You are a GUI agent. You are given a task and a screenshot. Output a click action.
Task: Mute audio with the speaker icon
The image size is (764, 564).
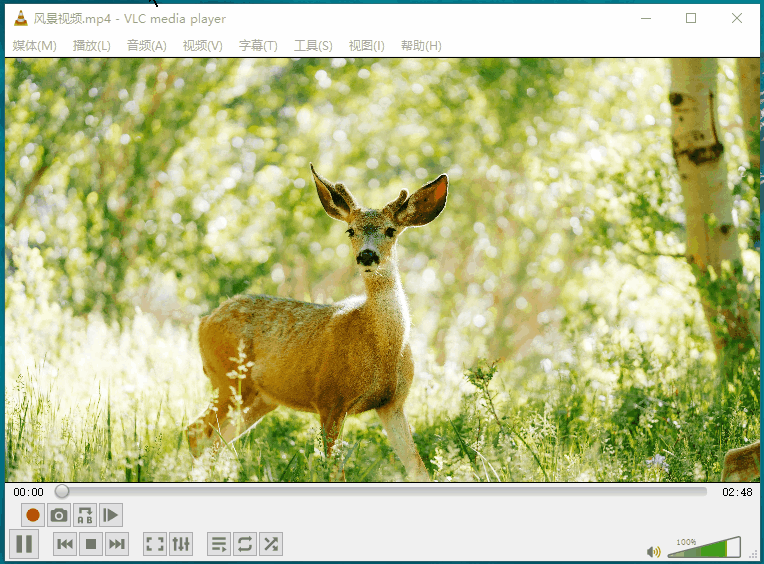pos(653,551)
